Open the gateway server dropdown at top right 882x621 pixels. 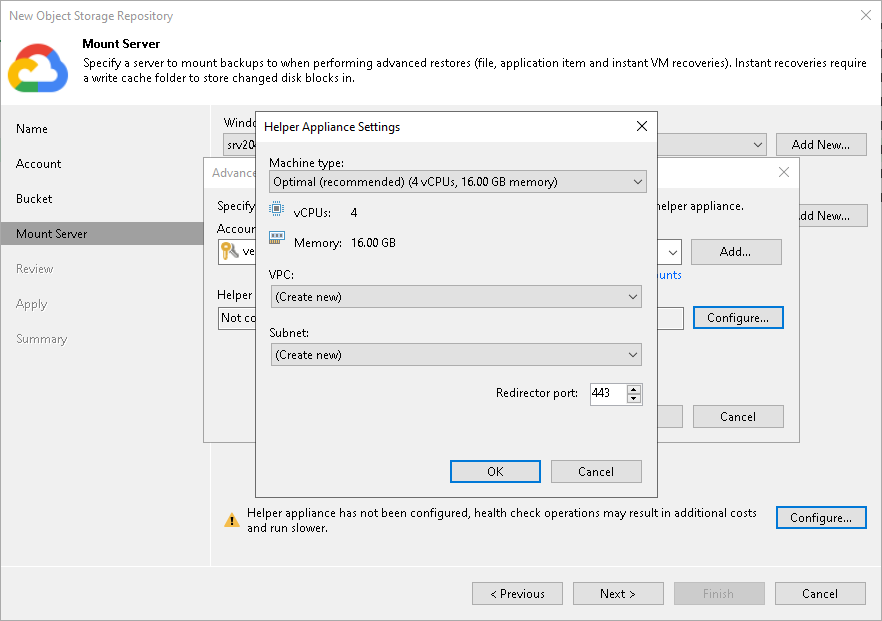[758, 144]
